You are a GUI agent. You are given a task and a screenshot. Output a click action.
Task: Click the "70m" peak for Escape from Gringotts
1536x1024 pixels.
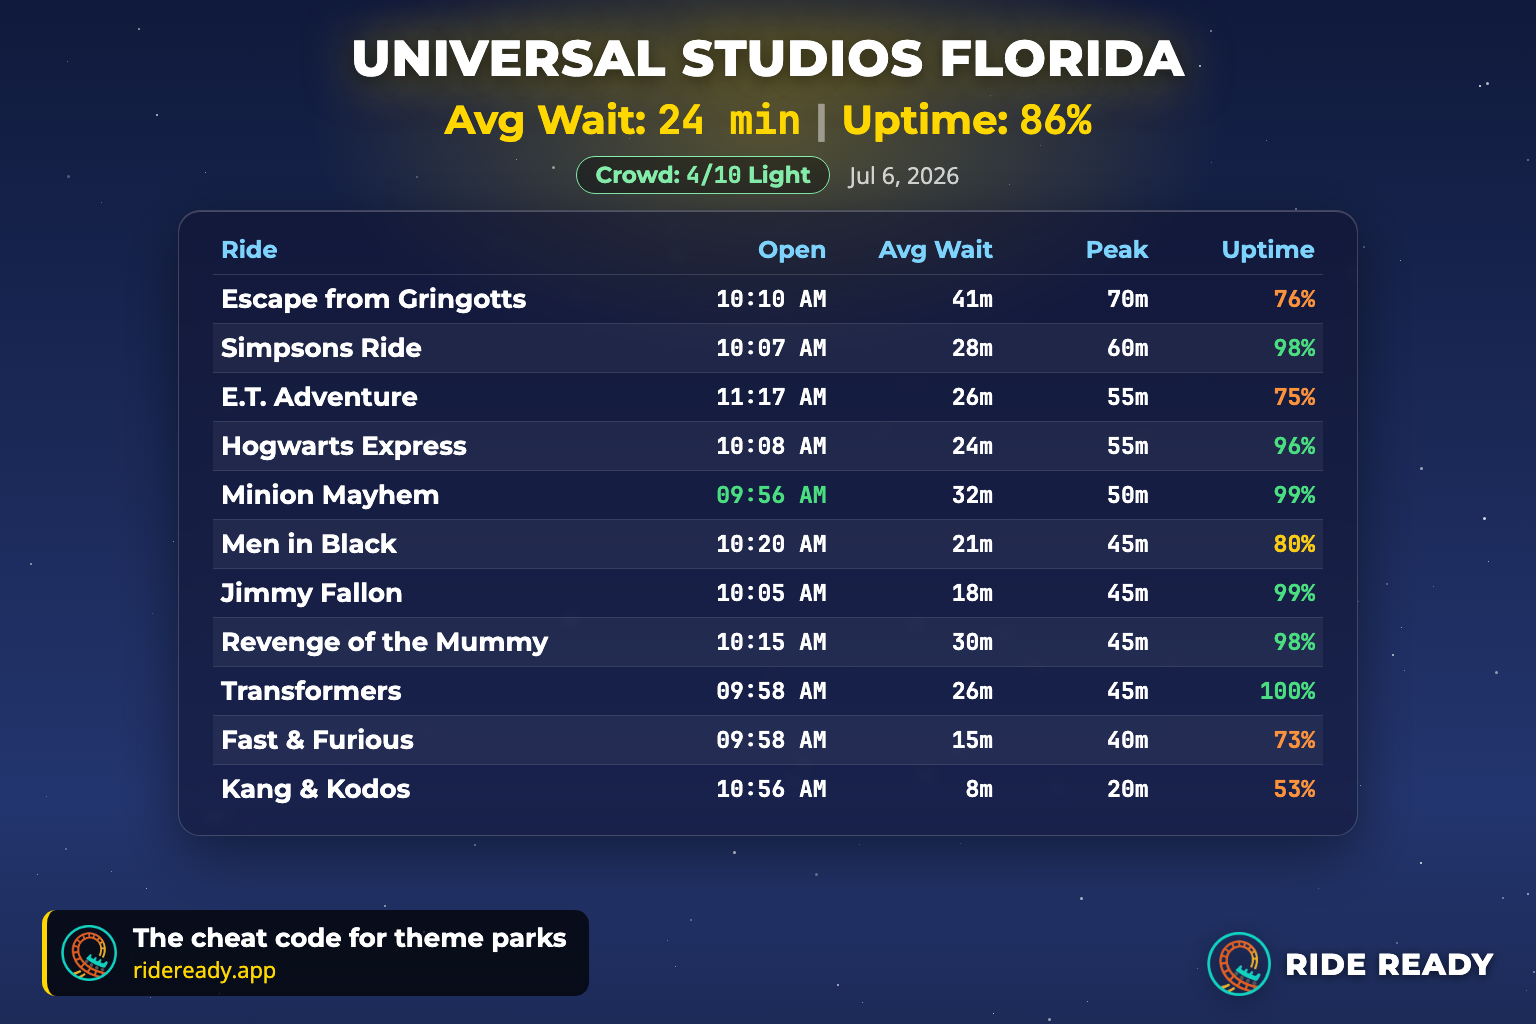tap(1127, 299)
